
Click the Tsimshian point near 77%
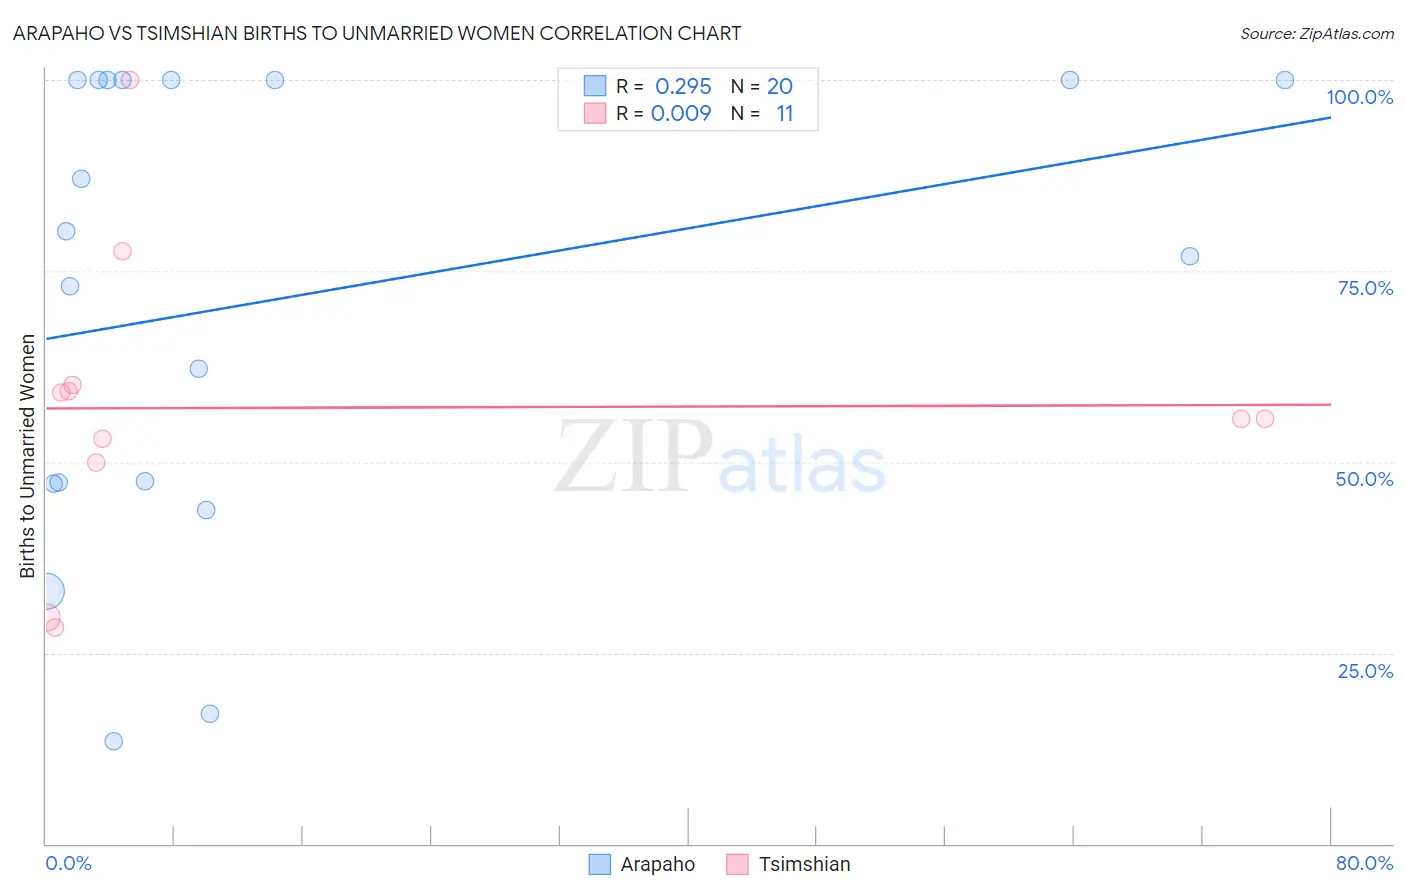click(122, 251)
